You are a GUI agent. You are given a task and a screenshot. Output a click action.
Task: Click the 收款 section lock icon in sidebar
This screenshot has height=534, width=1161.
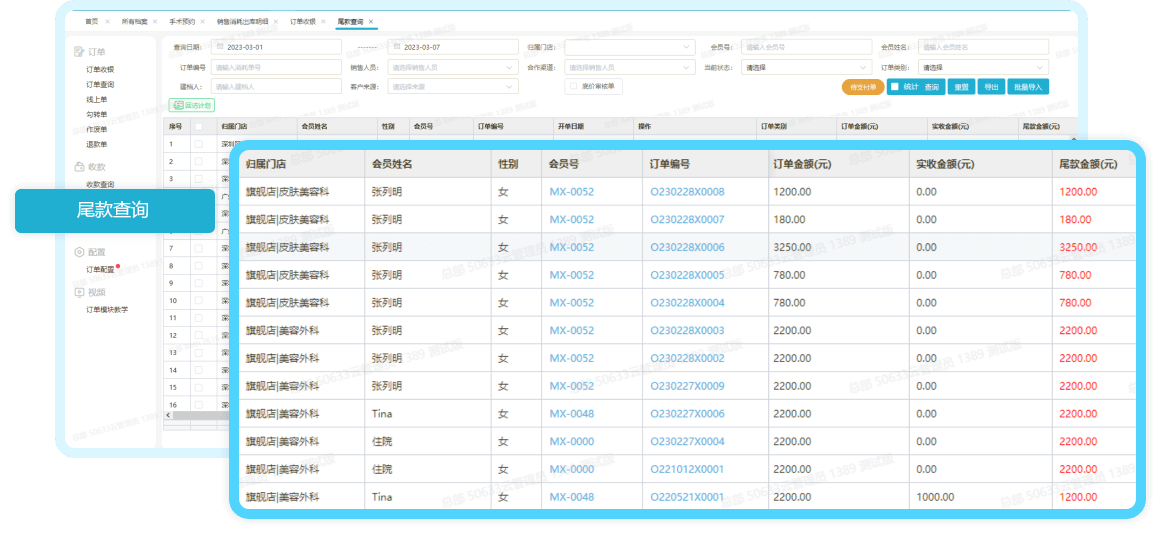coord(79,167)
